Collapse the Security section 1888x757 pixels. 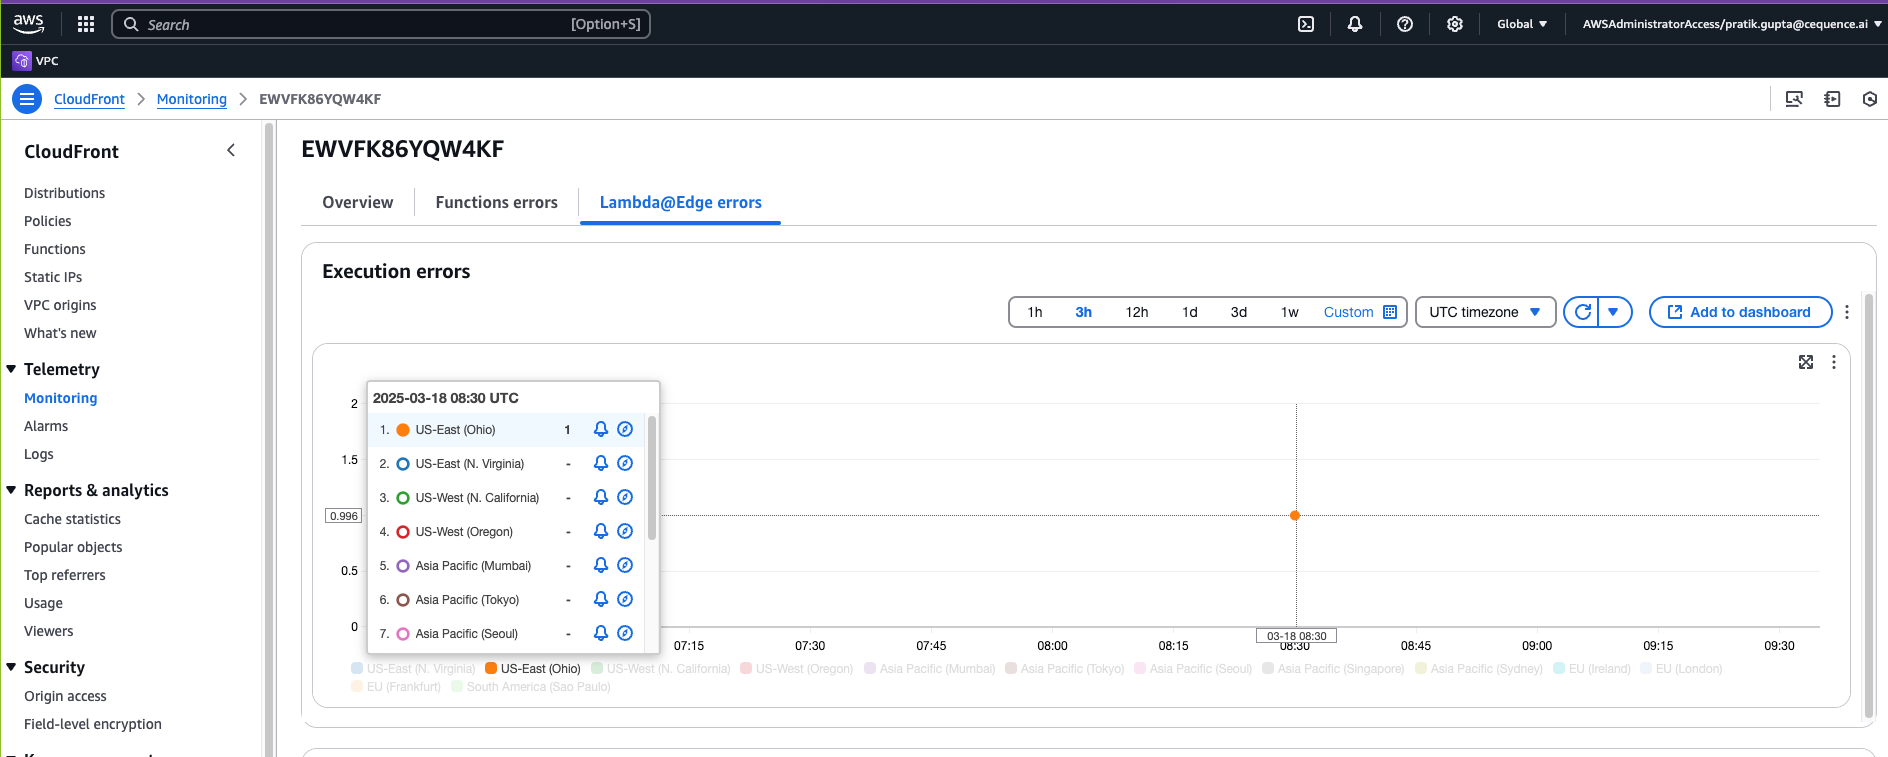11,667
